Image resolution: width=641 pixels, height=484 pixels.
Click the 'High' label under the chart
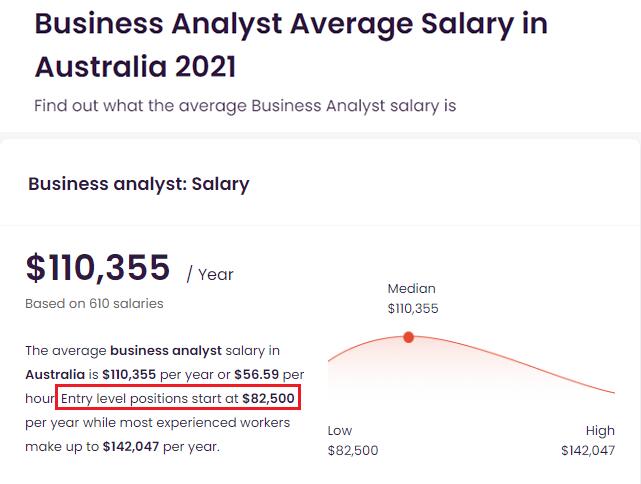[x=600, y=431]
